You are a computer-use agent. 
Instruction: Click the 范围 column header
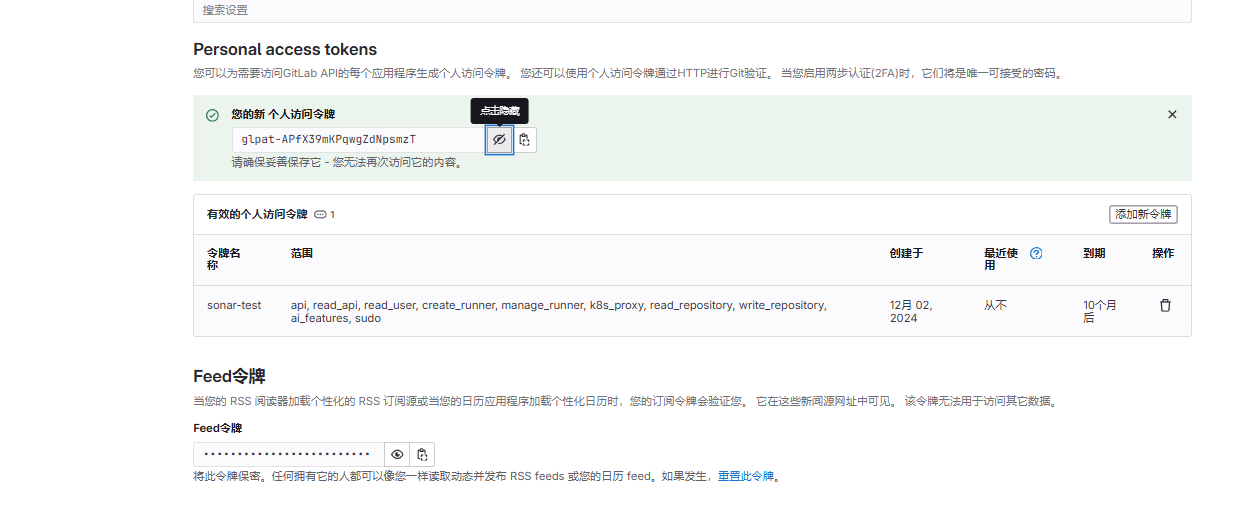302,253
